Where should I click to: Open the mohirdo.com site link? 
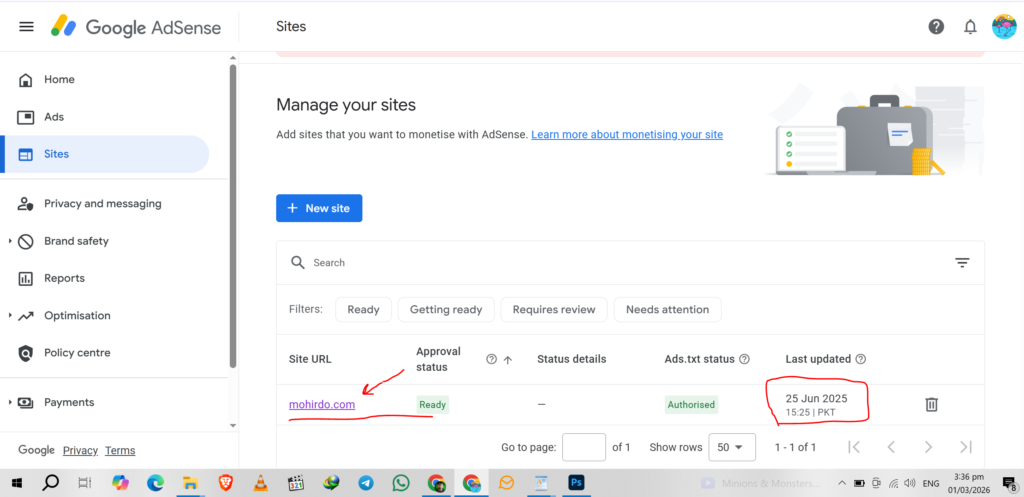coord(321,404)
